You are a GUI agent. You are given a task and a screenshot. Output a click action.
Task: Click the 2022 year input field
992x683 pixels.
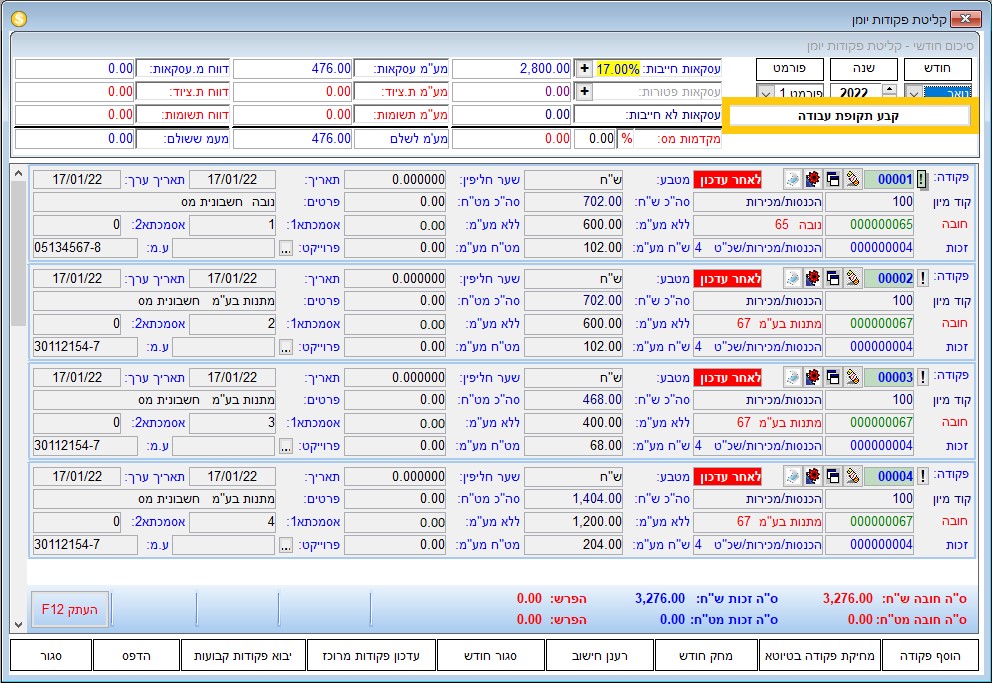coord(855,92)
